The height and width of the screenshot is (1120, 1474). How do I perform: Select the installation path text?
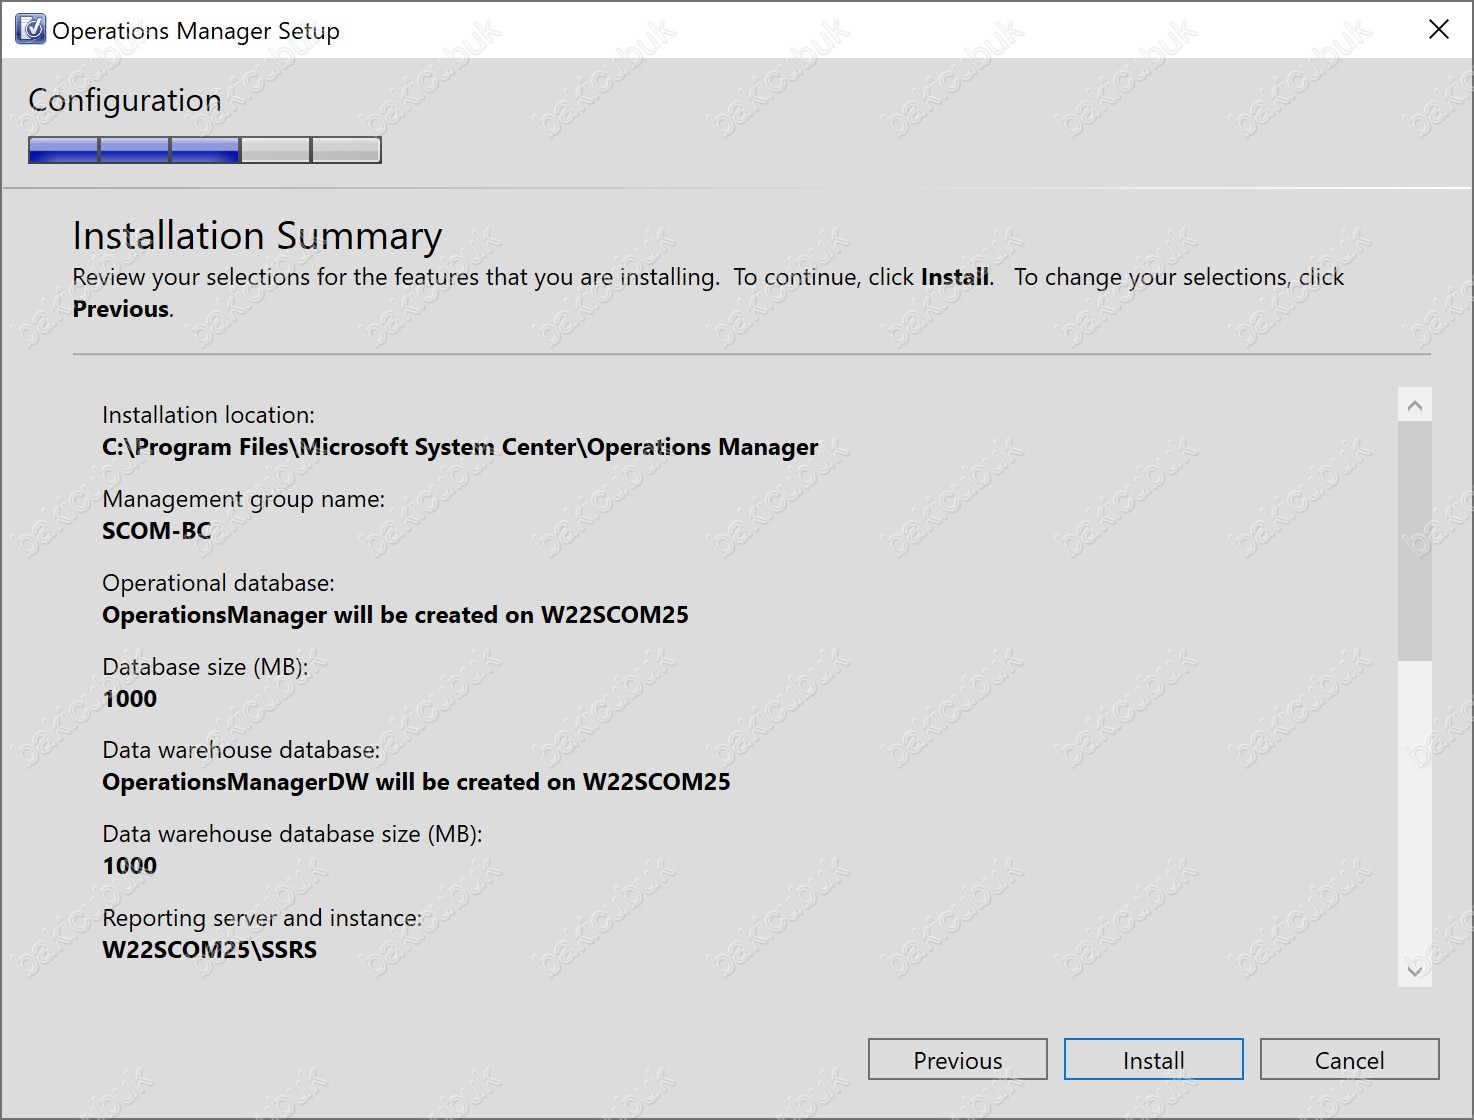[460, 447]
